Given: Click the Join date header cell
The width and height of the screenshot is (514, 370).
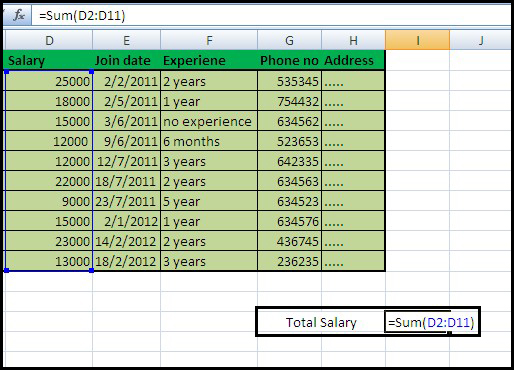Looking at the screenshot, I should (126, 60).
